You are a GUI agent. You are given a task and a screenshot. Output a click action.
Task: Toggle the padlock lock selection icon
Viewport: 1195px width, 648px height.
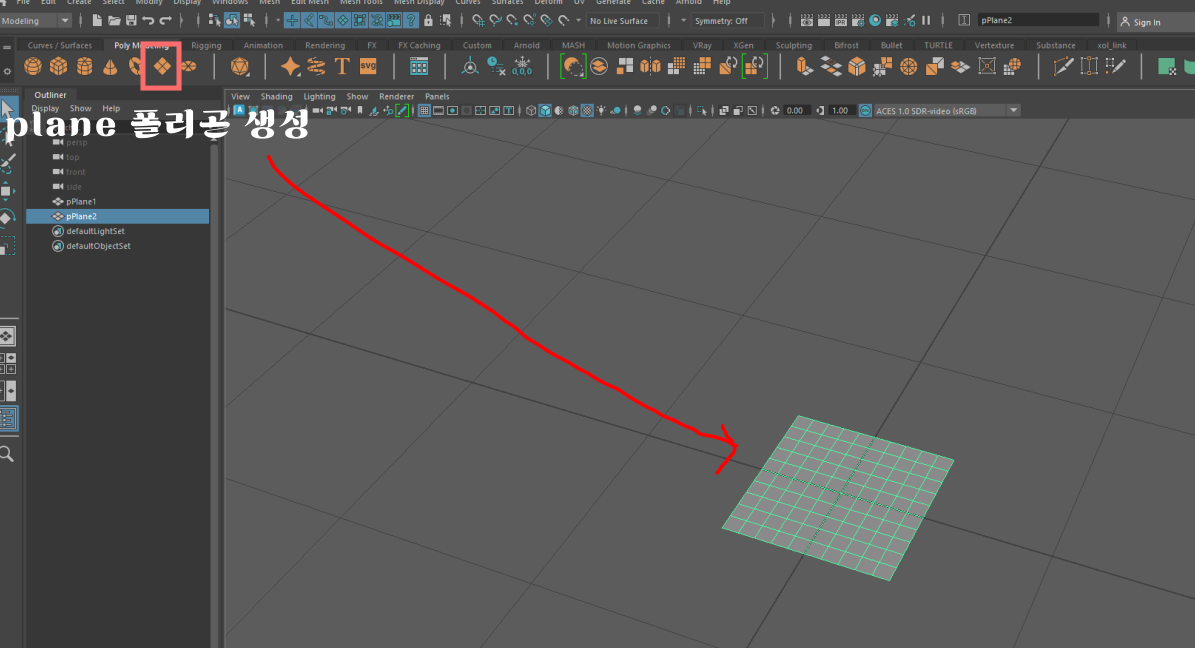pos(428,21)
